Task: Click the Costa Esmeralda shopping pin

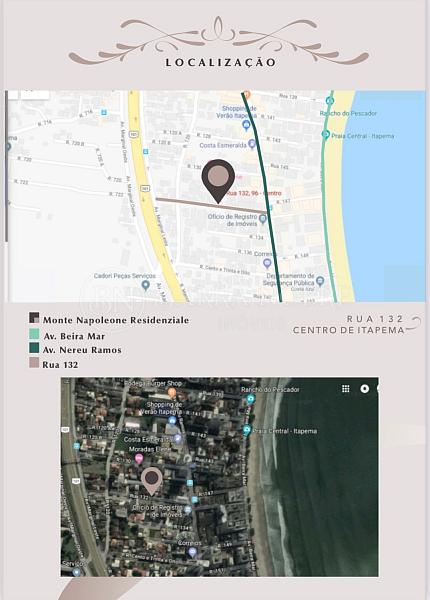Action: click(251, 144)
